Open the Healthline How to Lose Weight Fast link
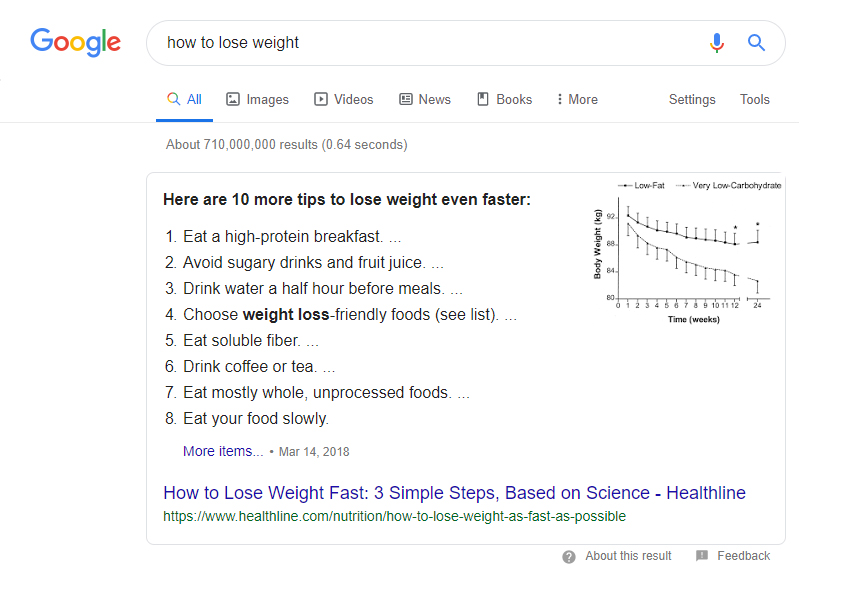This screenshot has height=593, width=848. click(x=454, y=493)
